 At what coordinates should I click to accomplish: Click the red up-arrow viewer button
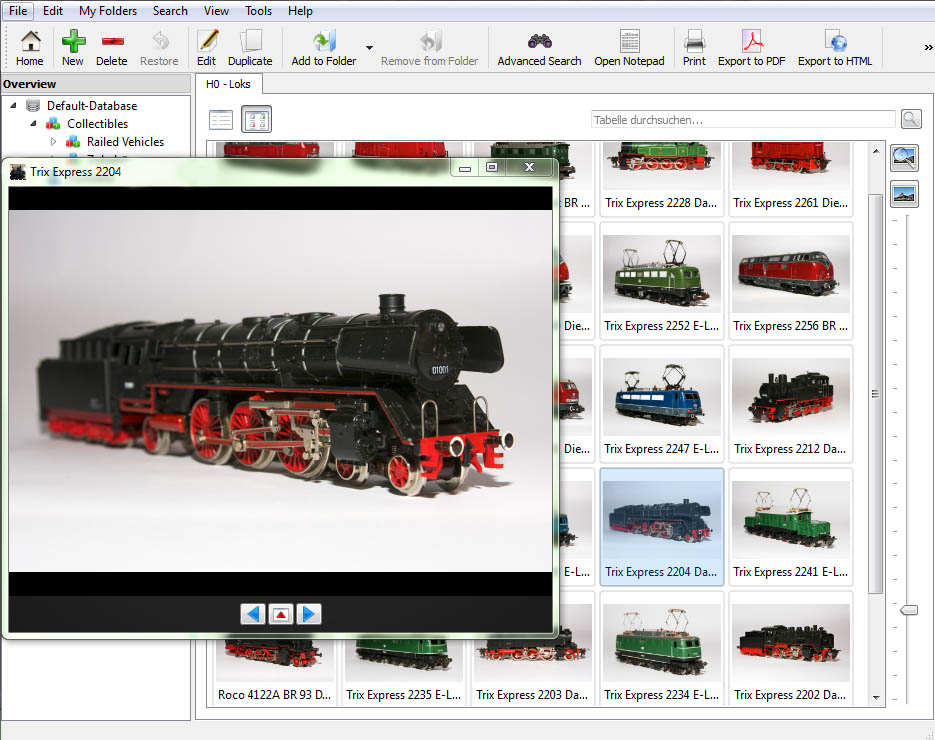tap(281, 614)
